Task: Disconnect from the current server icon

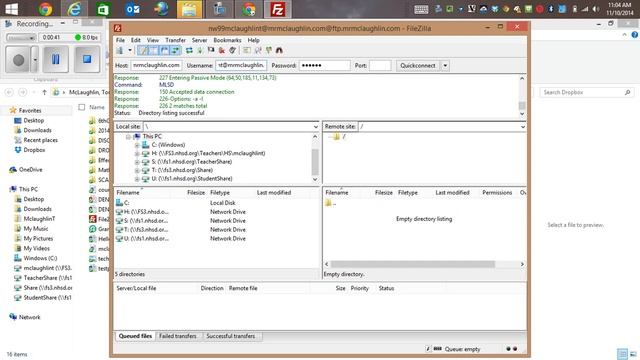Action: 222,51
